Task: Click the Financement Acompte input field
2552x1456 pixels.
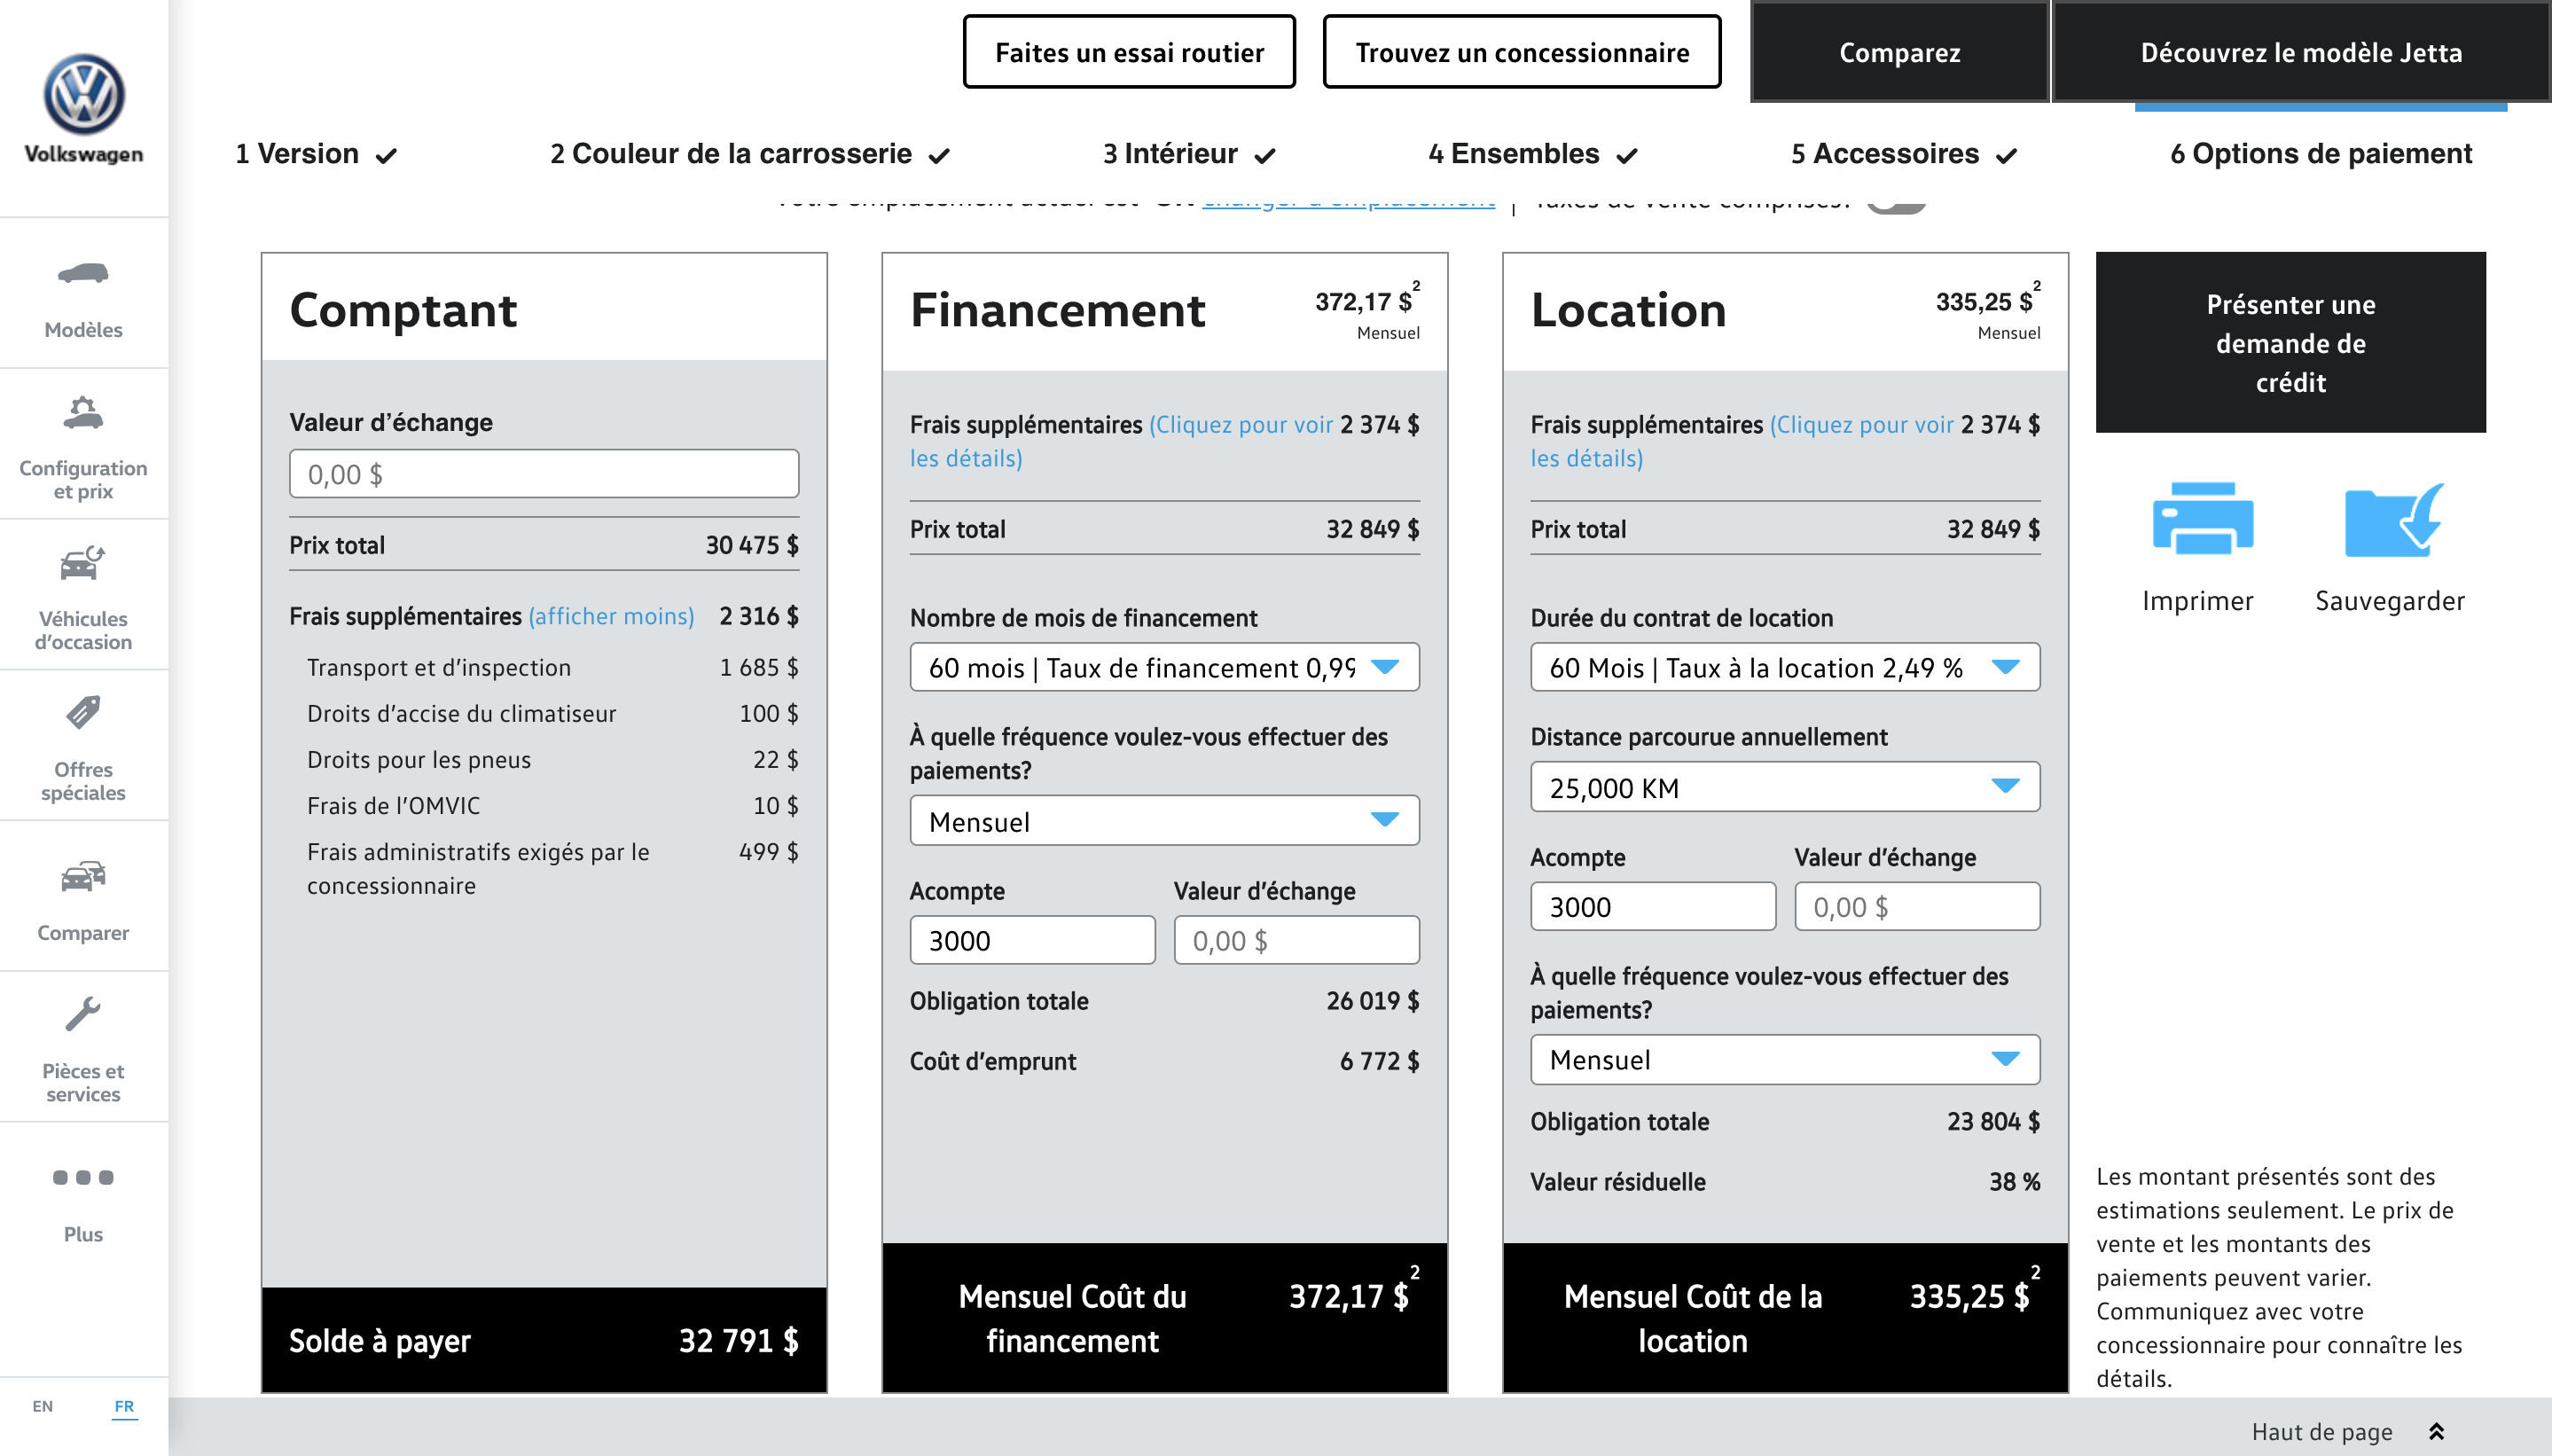Action: (1031, 940)
